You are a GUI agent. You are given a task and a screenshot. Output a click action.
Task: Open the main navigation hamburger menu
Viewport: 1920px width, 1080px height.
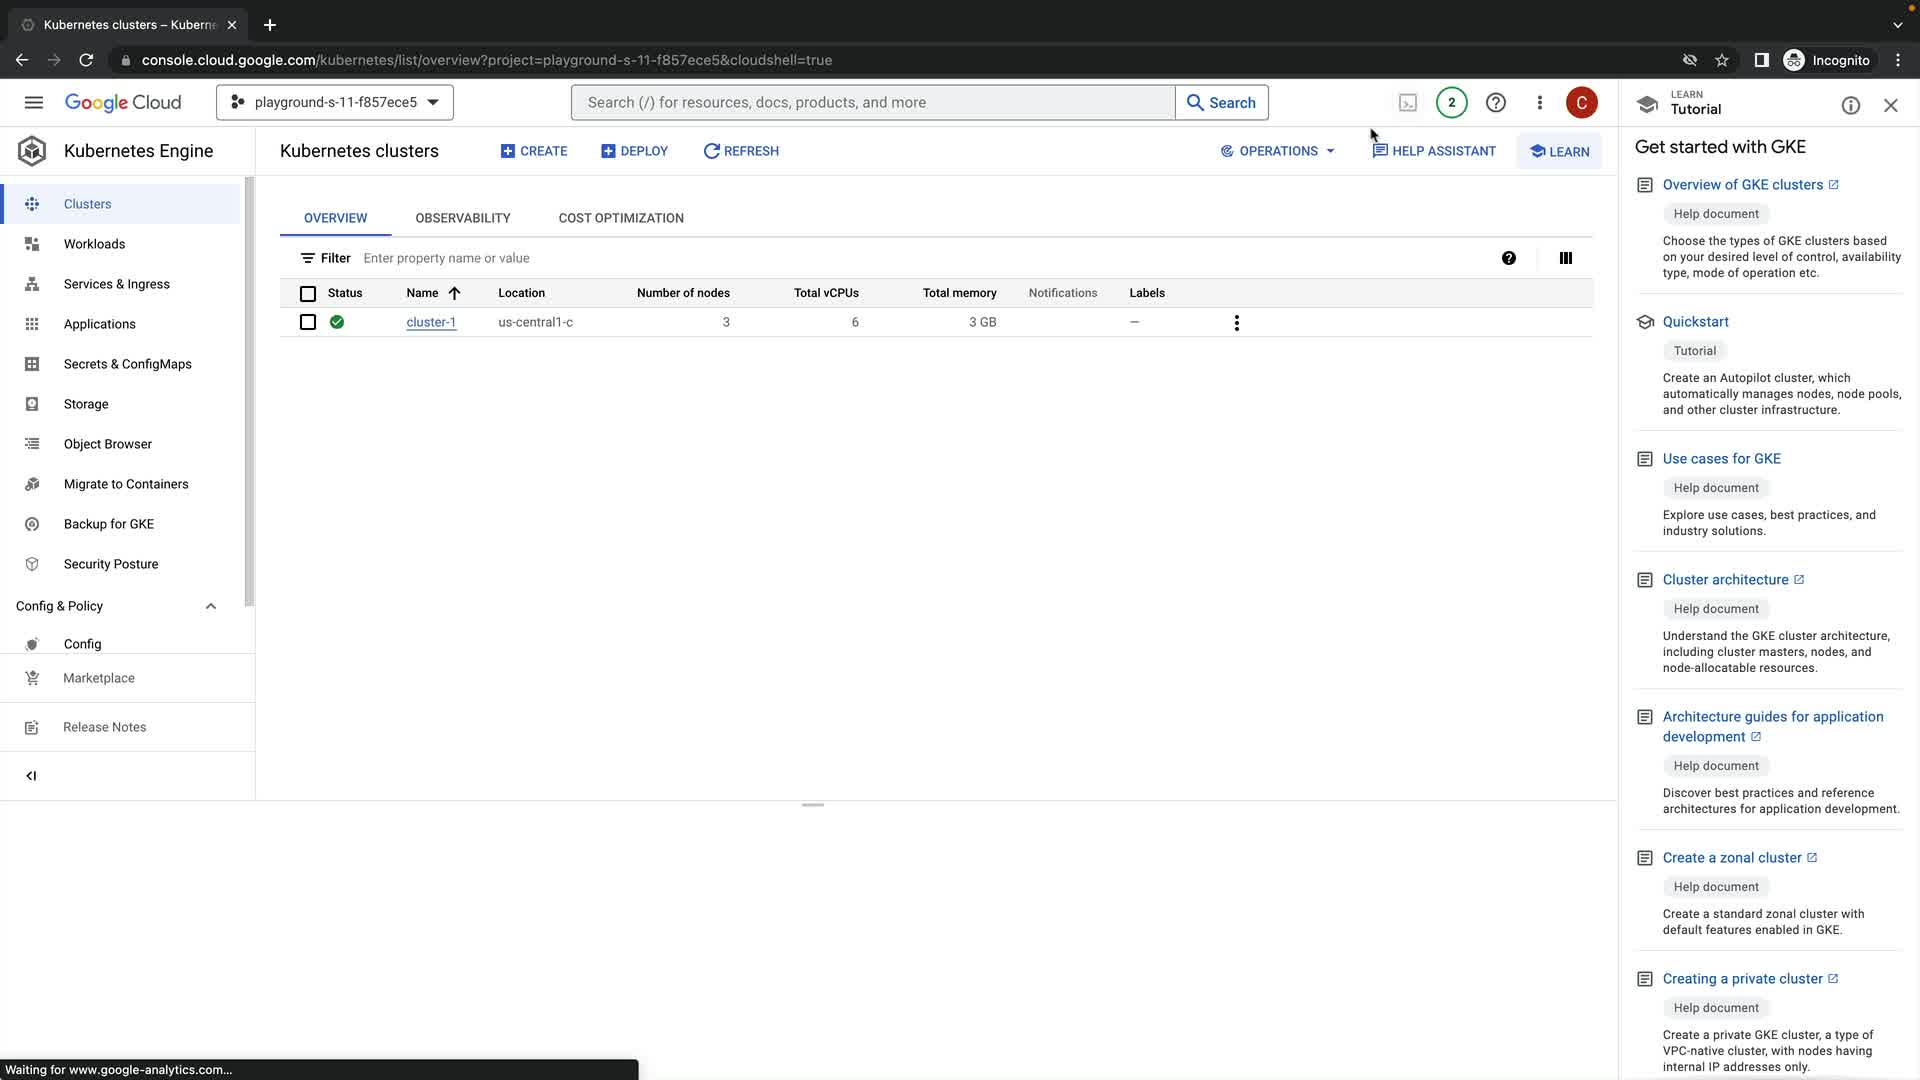click(x=33, y=103)
